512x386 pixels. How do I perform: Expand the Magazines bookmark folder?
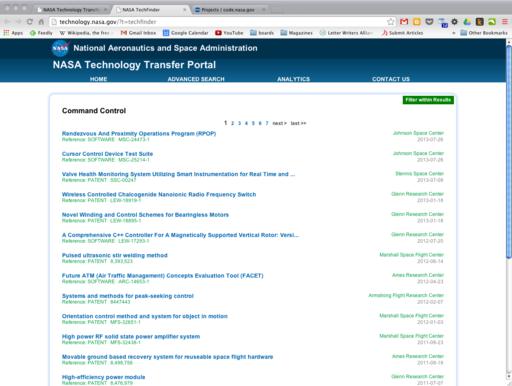coord(296,33)
